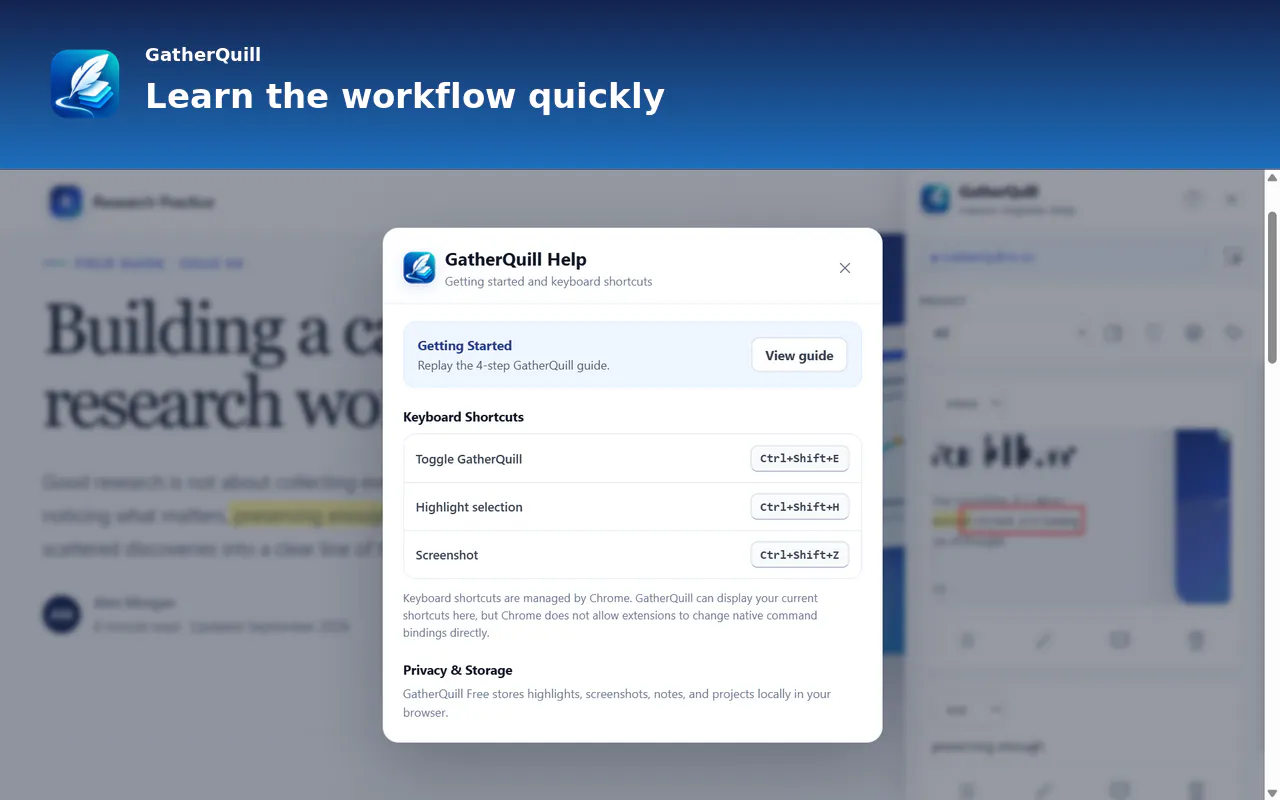
Task: Click the page scrollbar down arrow
Action: [1272, 792]
